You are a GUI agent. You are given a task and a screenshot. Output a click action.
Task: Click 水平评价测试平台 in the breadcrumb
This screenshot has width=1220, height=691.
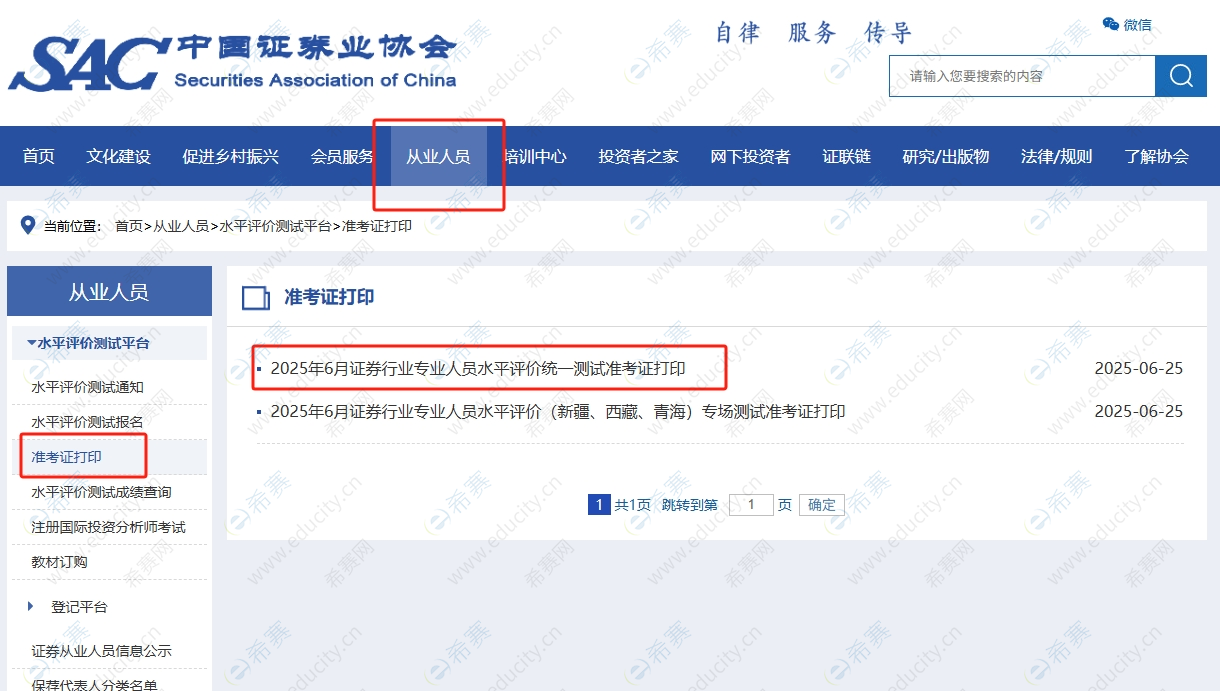click(x=275, y=226)
